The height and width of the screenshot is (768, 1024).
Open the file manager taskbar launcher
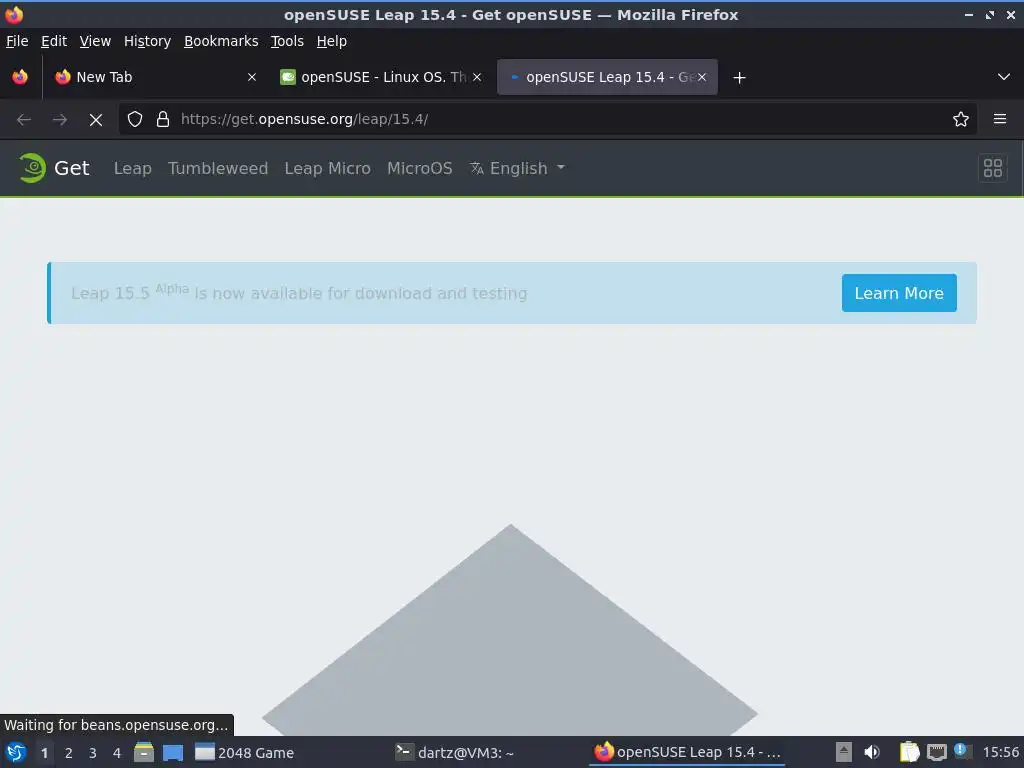tap(144, 752)
